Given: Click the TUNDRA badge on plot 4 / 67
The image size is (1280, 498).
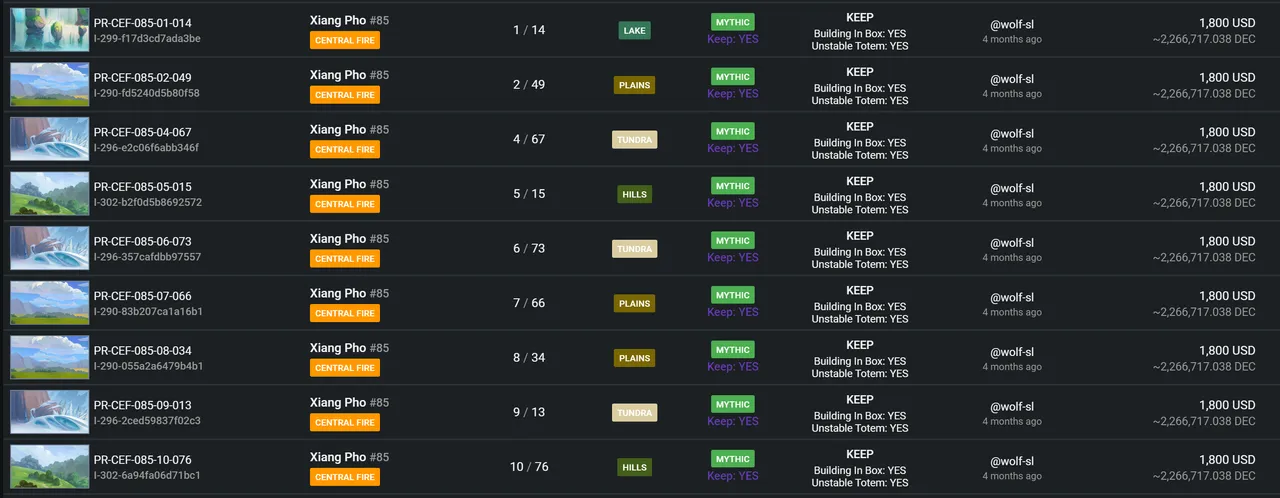Looking at the screenshot, I should 634,140.
